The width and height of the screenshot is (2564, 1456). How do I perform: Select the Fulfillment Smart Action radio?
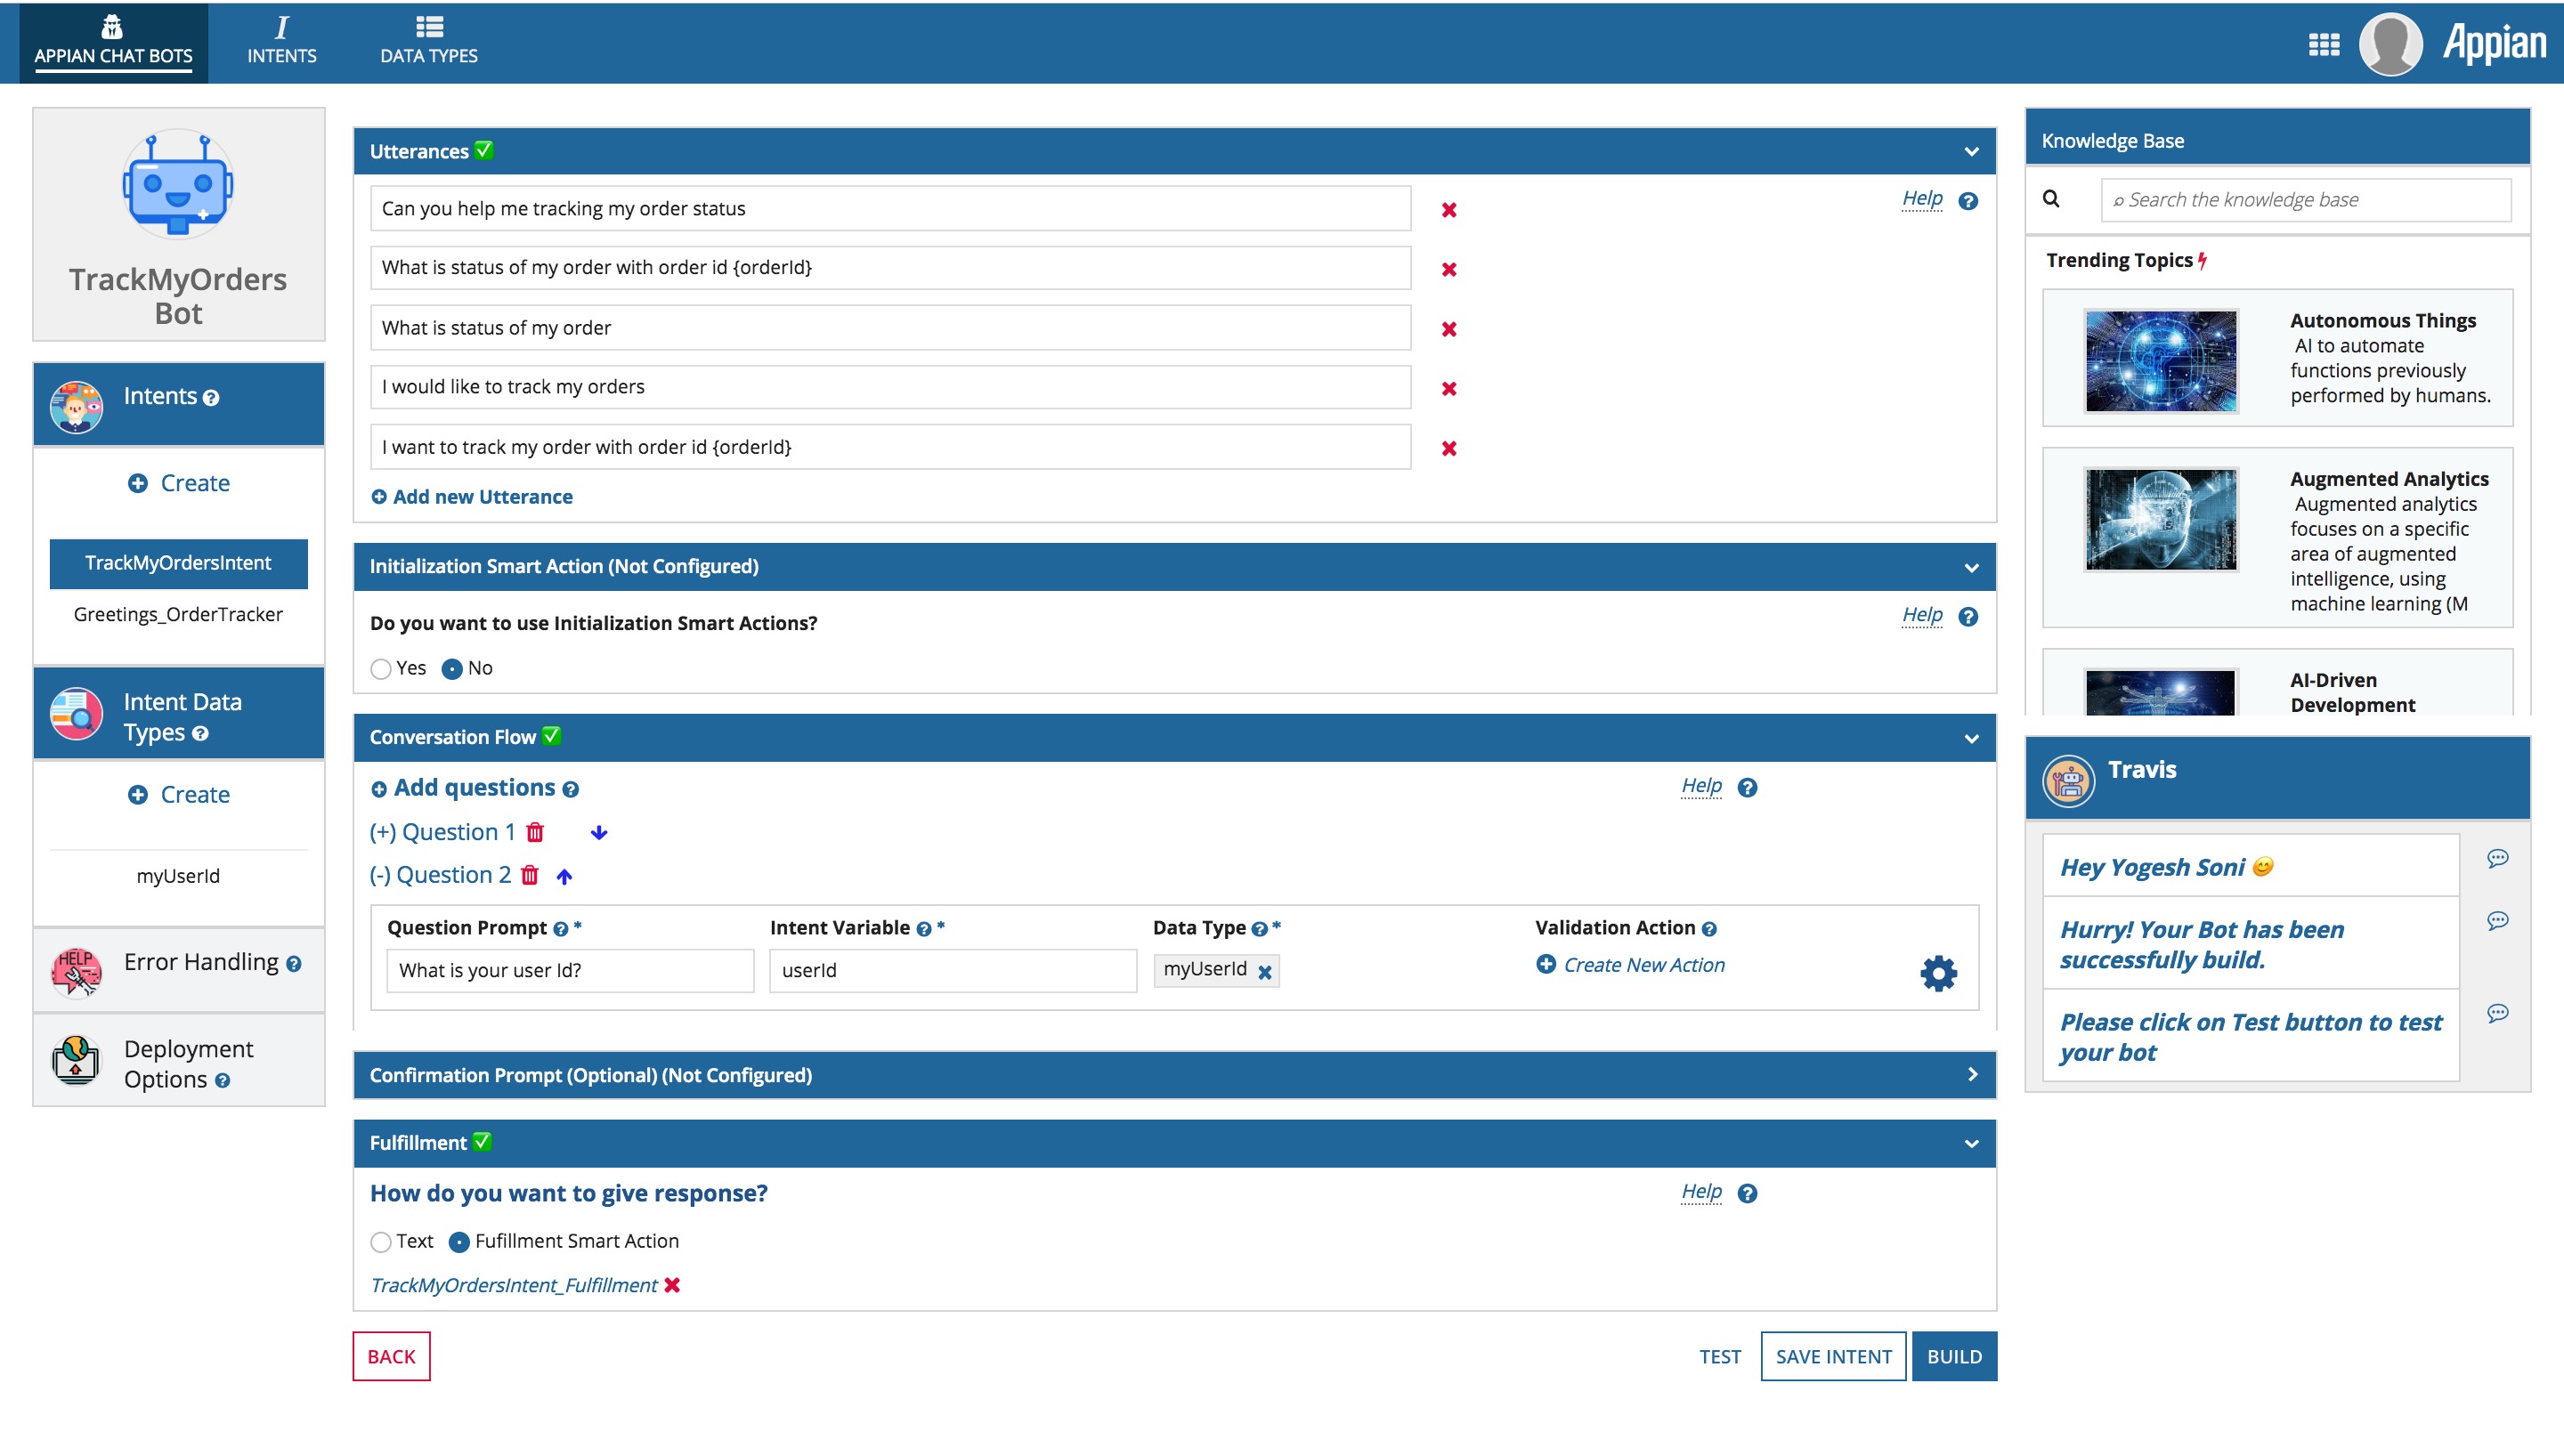tap(459, 1242)
